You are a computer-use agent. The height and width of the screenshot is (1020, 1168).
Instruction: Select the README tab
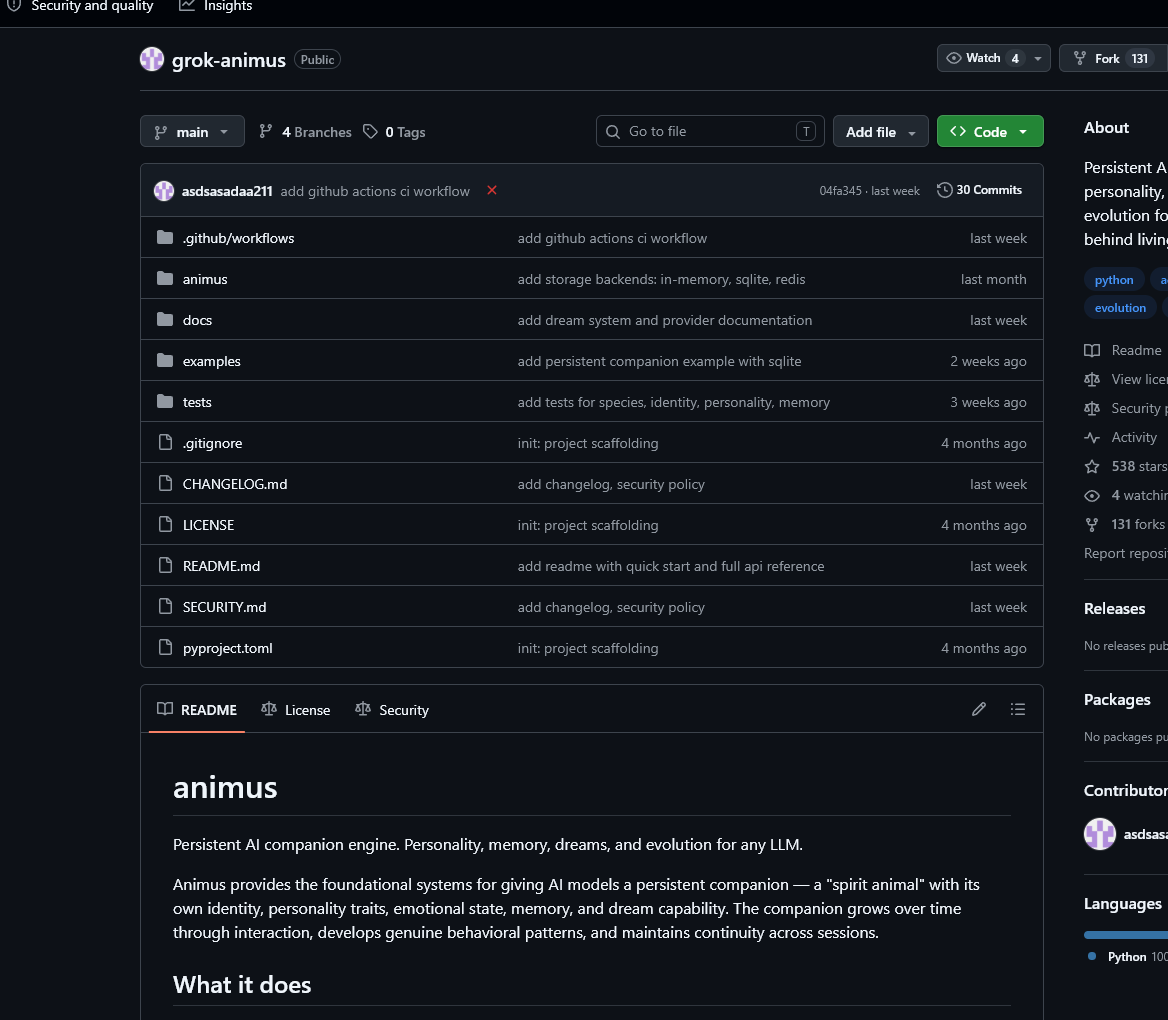coord(197,709)
